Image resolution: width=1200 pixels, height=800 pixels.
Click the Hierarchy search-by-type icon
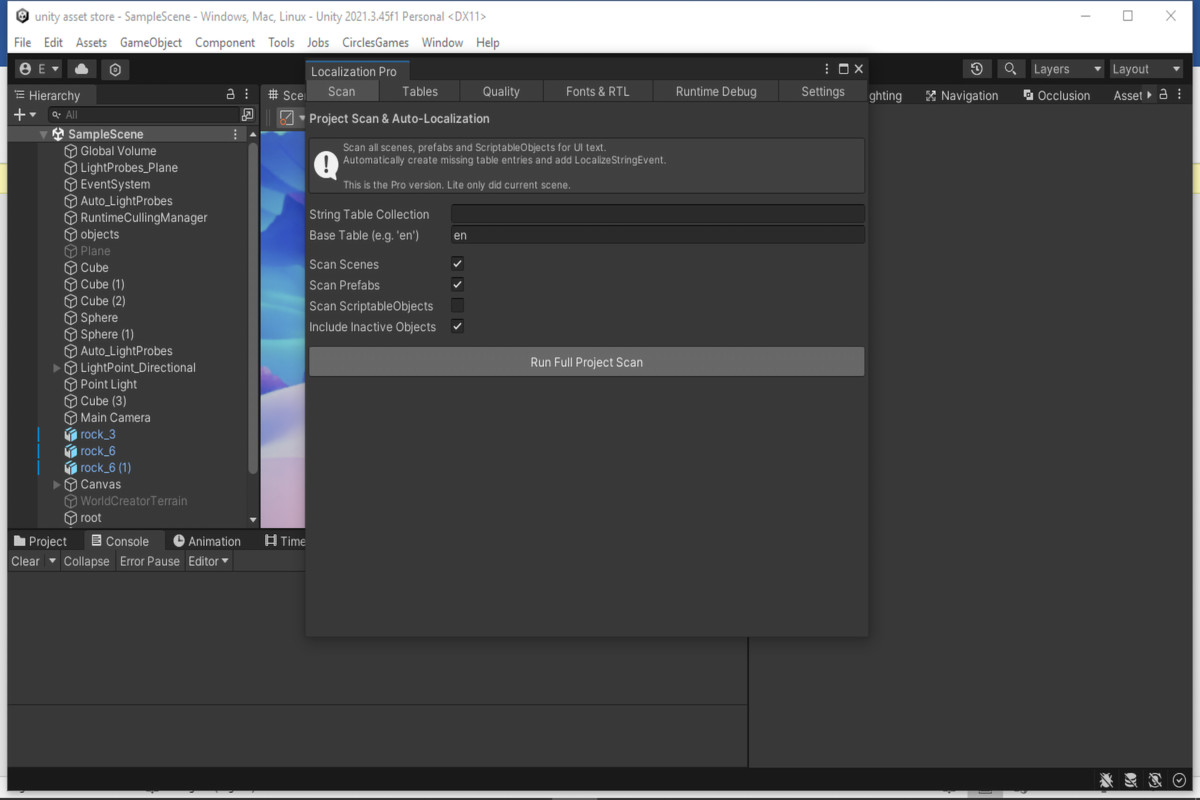(x=248, y=115)
